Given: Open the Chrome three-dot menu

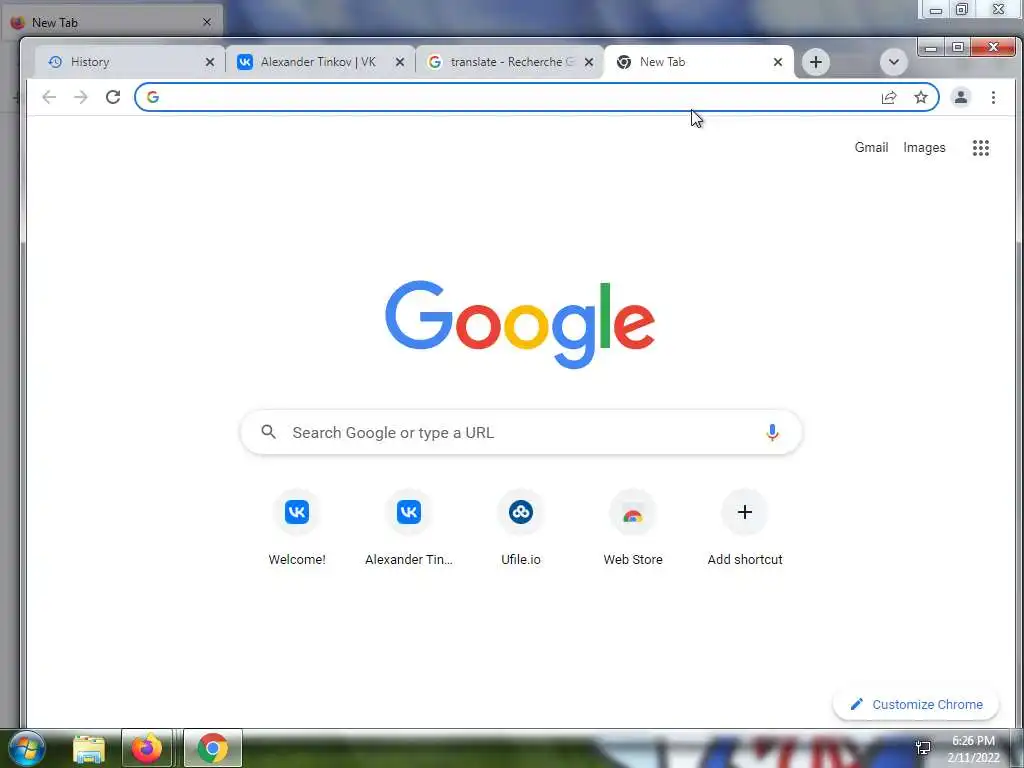Looking at the screenshot, I should (x=993, y=97).
